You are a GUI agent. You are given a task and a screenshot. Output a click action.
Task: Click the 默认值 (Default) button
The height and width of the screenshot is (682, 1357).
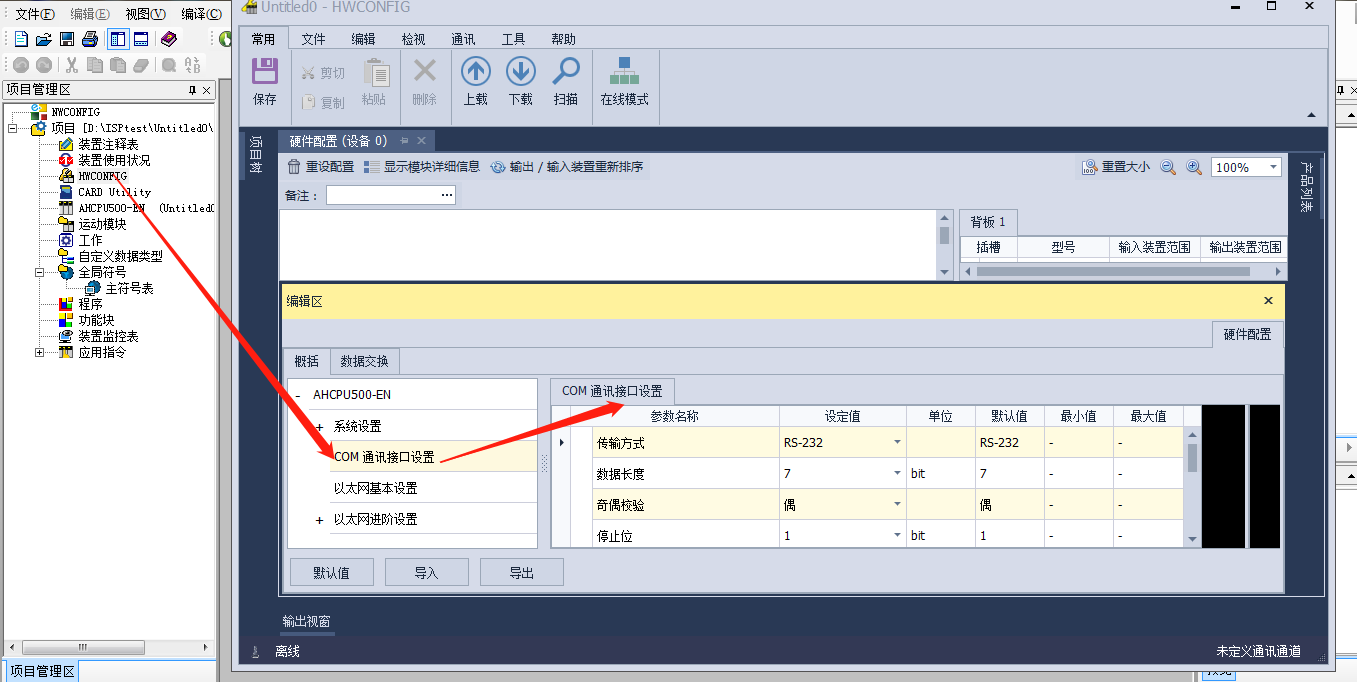pyautogui.click(x=331, y=573)
